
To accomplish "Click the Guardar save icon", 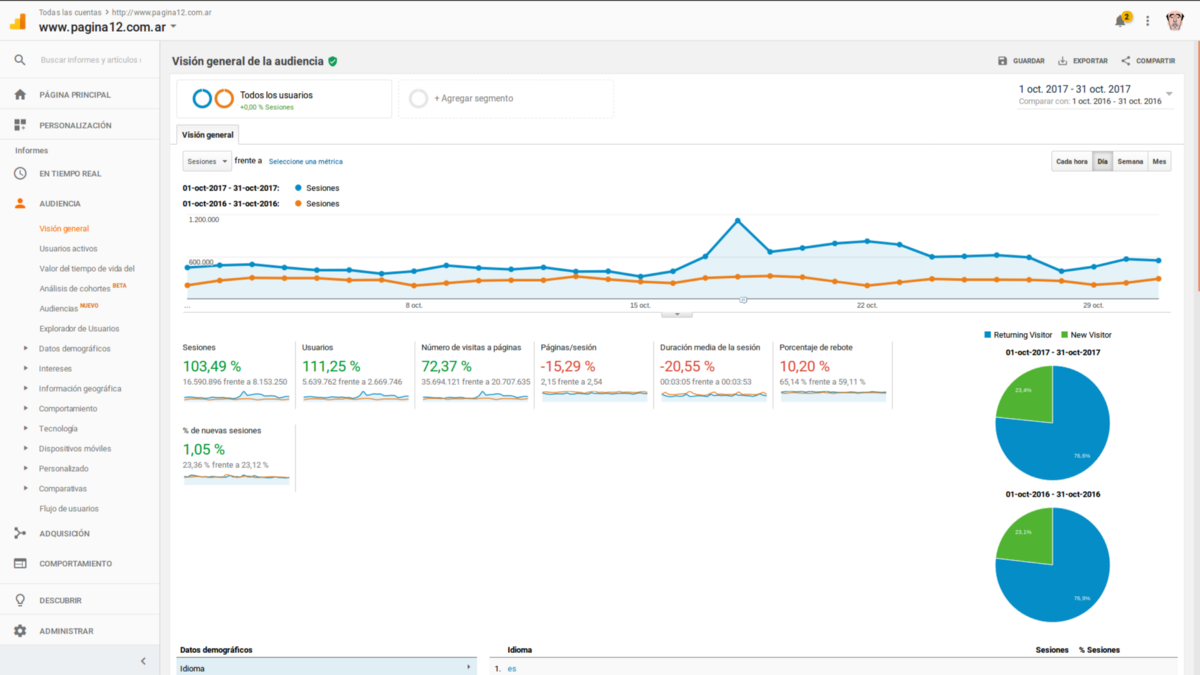I will tap(1003, 61).
